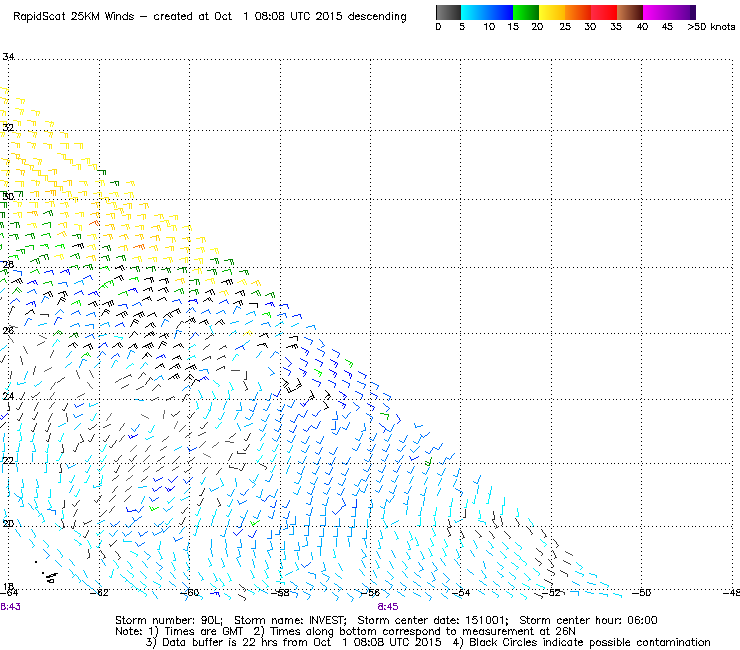Image resolution: width=740 pixels, height=650 pixels.
Task: Click the legend tick label 25
Action: point(565,27)
